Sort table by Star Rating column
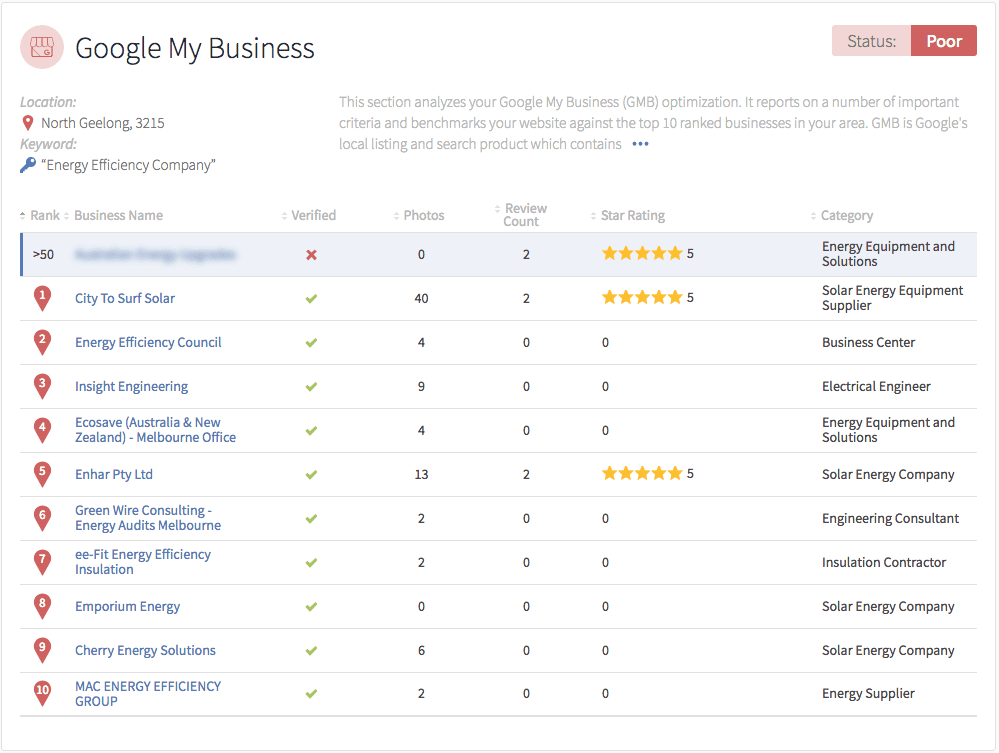 628,215
